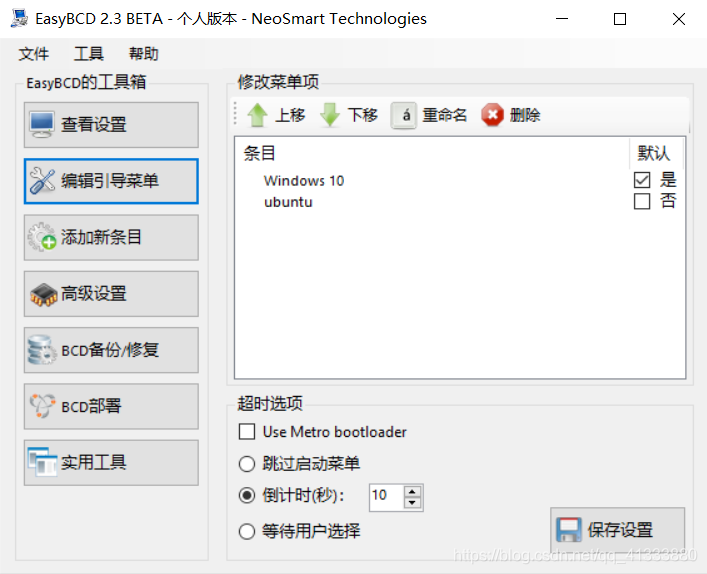Select 跳过启动菜单 radio option
707x574 pixels.
point(247,464)
